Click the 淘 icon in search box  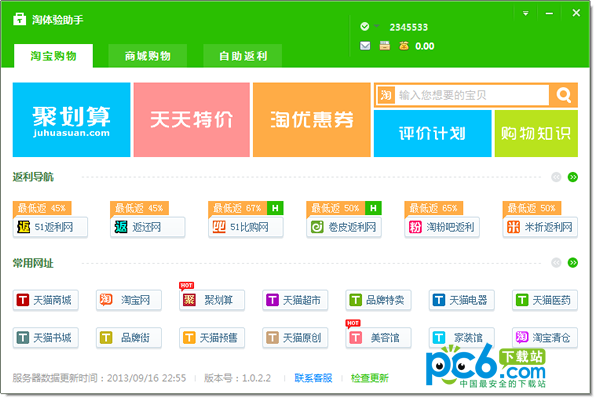tap(386, 95)
